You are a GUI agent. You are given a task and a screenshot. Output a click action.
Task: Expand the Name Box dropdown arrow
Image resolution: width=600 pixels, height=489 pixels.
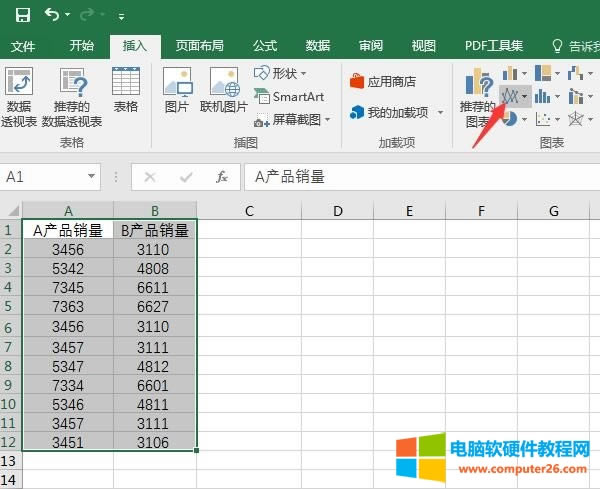(x=92, y=177)
